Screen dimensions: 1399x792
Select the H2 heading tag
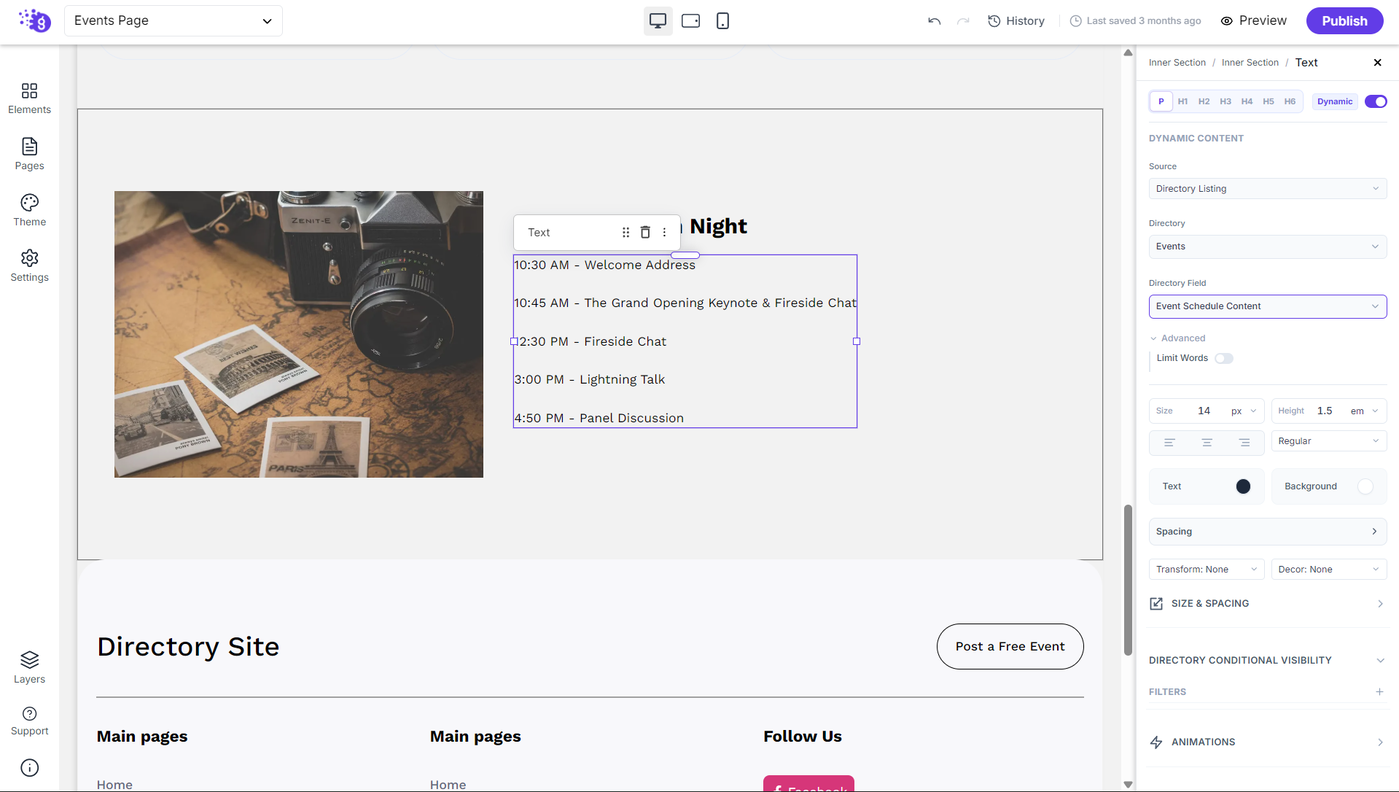pos(1204,101)
